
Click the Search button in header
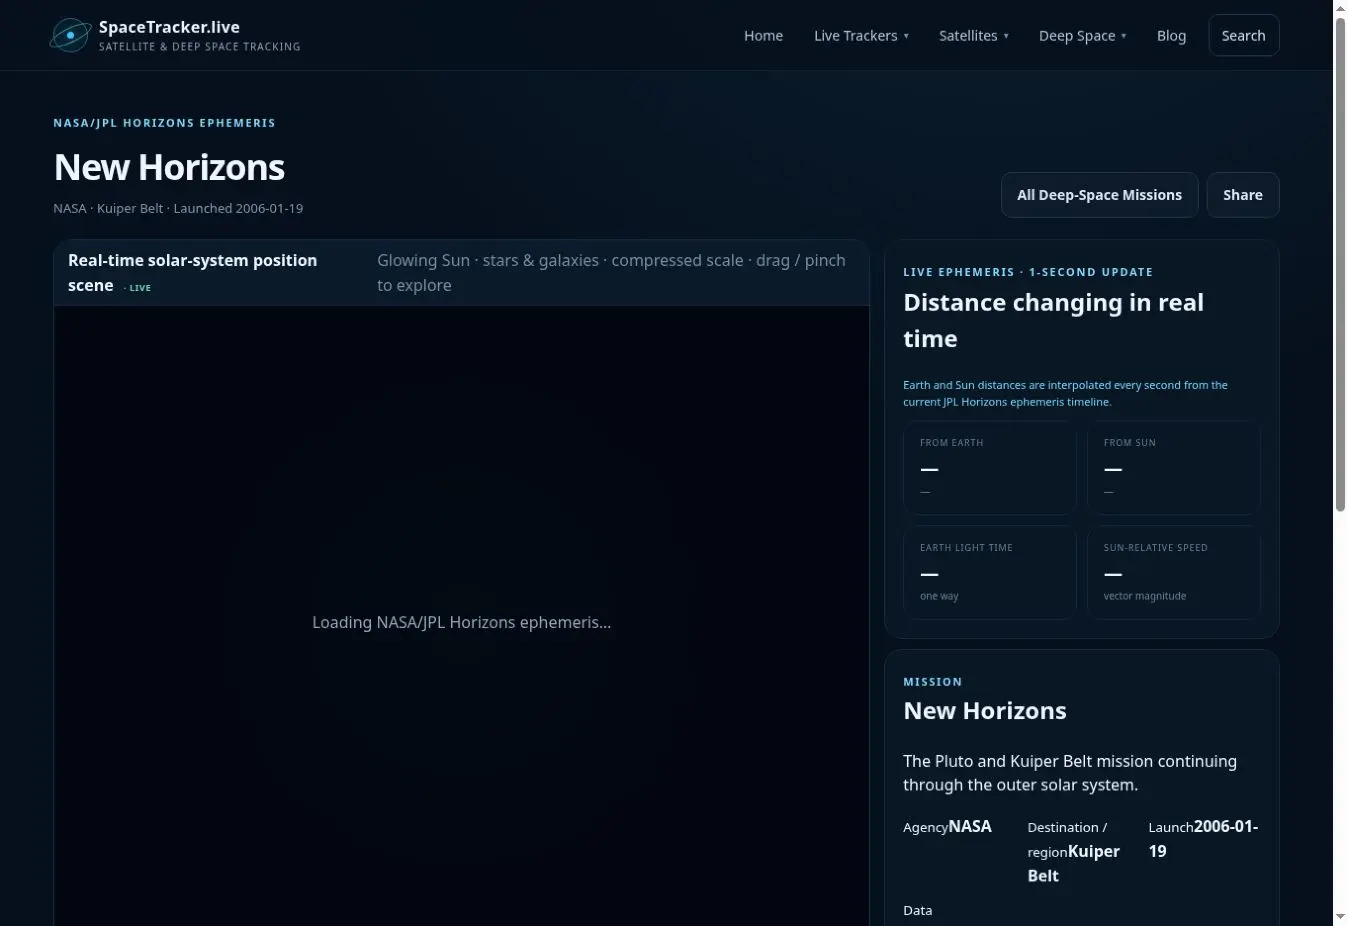pos(1243,35)
